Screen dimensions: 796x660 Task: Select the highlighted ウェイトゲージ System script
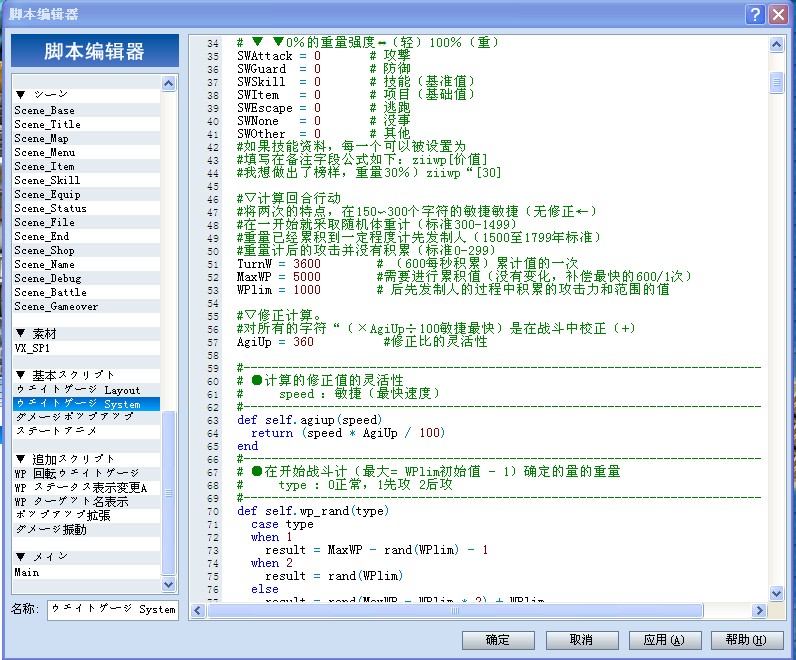pyautogui.click(x=87, y=404)
